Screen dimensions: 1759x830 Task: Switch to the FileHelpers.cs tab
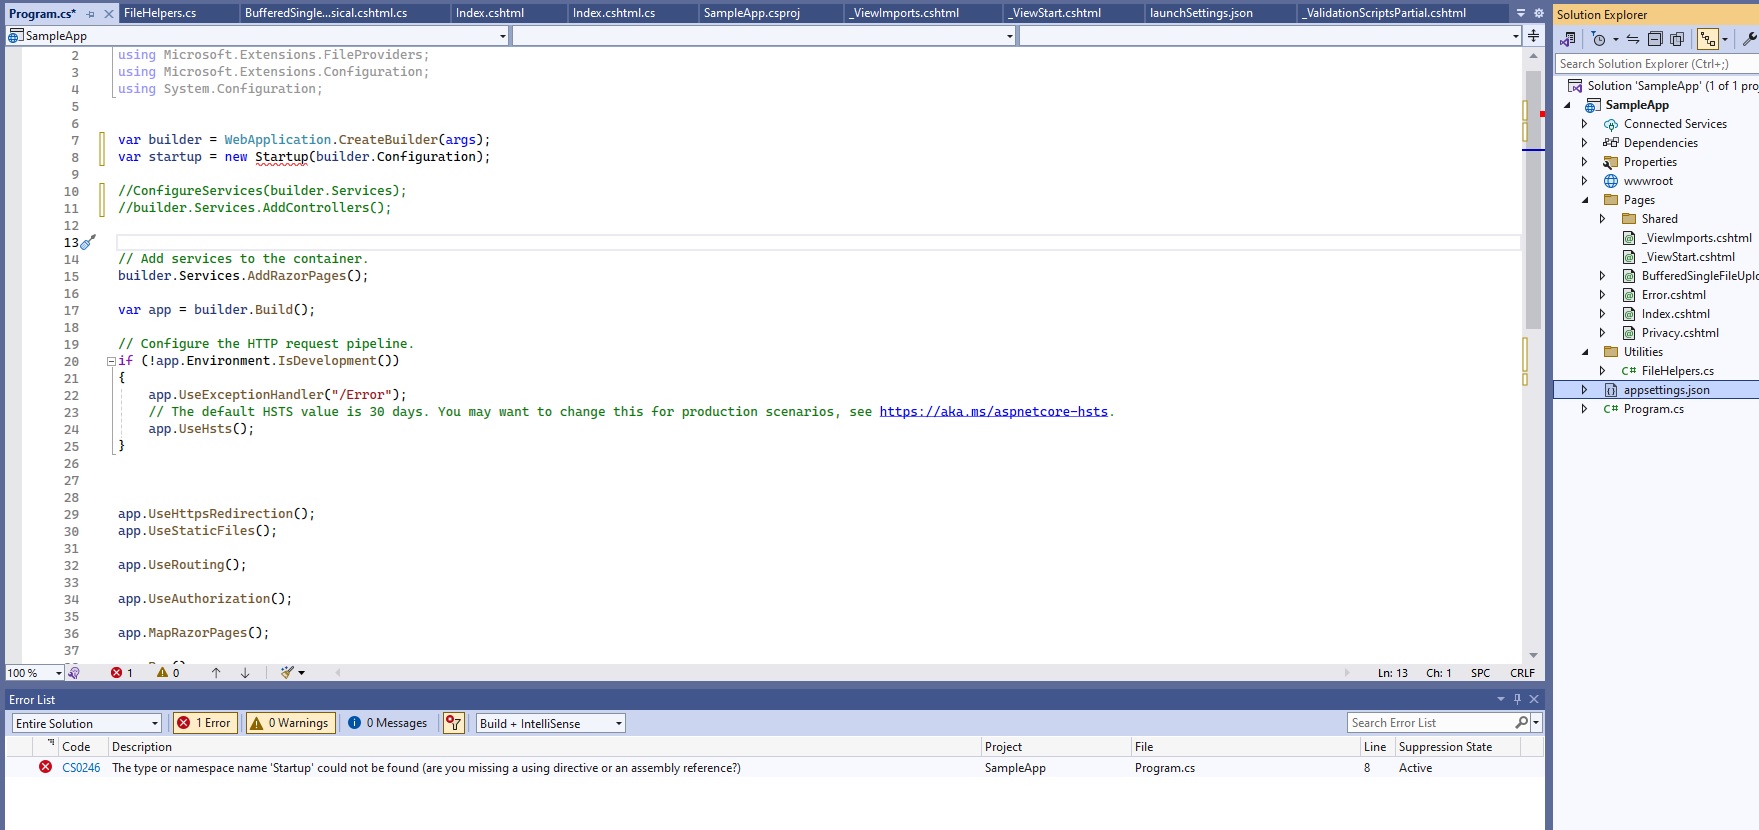coord(160,13)
